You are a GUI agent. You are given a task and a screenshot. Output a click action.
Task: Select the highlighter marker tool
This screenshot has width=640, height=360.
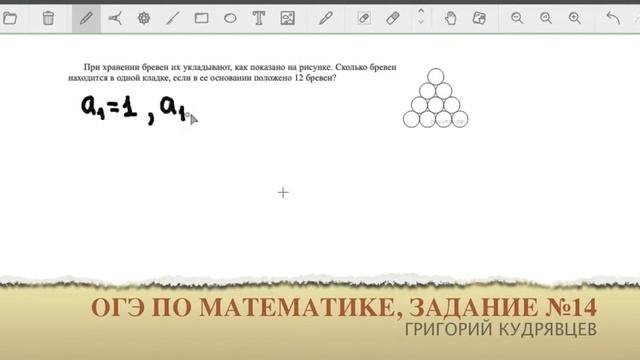(x=326, y=18)
